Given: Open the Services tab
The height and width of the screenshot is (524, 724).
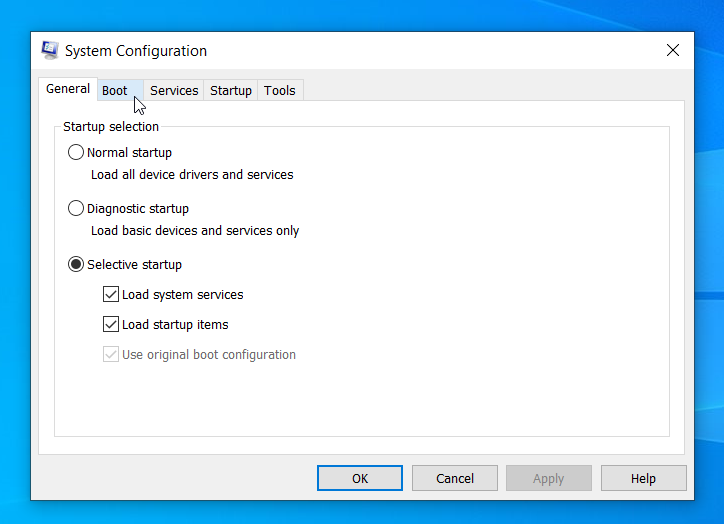Looking at the screenshot, I should (174, 90).
